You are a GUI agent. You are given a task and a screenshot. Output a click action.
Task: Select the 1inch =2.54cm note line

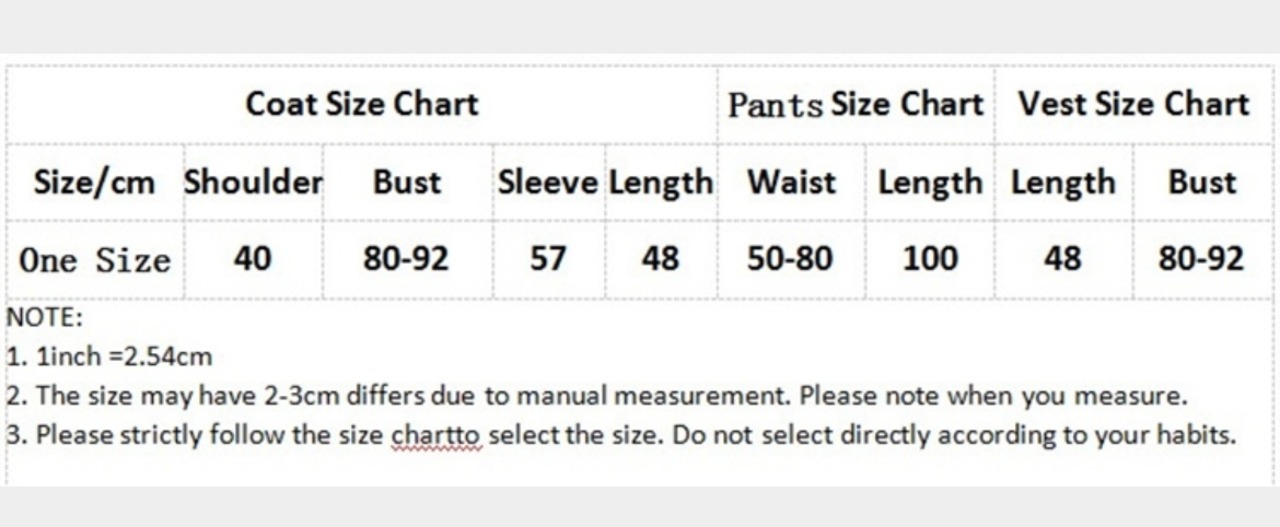click(110, 356)
